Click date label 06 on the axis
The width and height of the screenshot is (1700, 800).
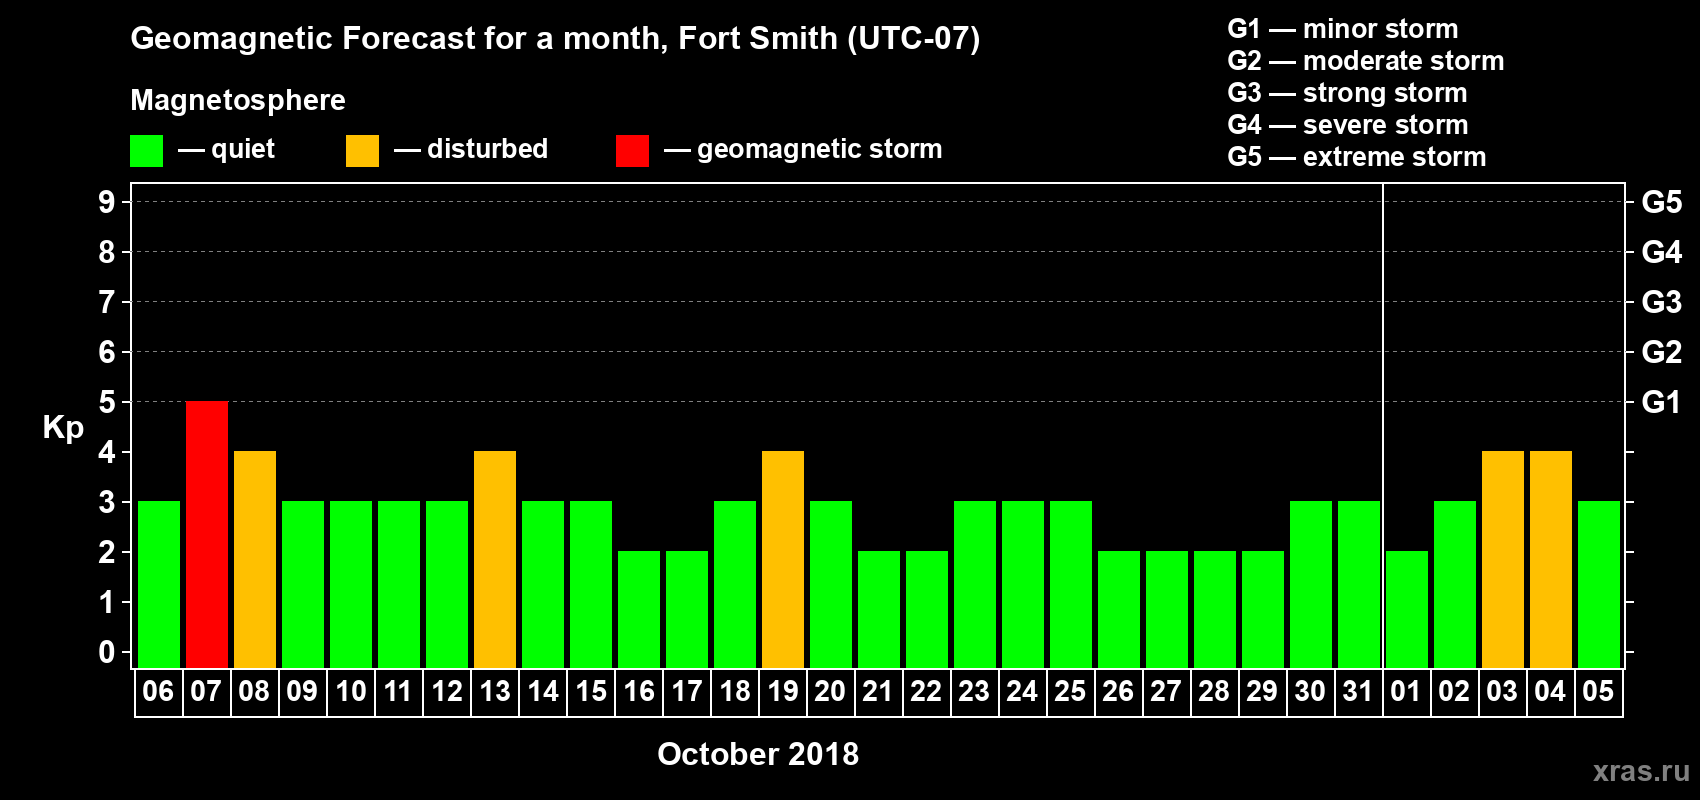pyautogui.click(x=158, y=691)
